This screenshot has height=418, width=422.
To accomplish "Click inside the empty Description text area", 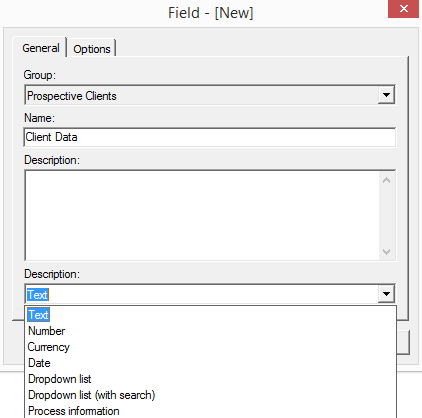I will click(202, 215).
